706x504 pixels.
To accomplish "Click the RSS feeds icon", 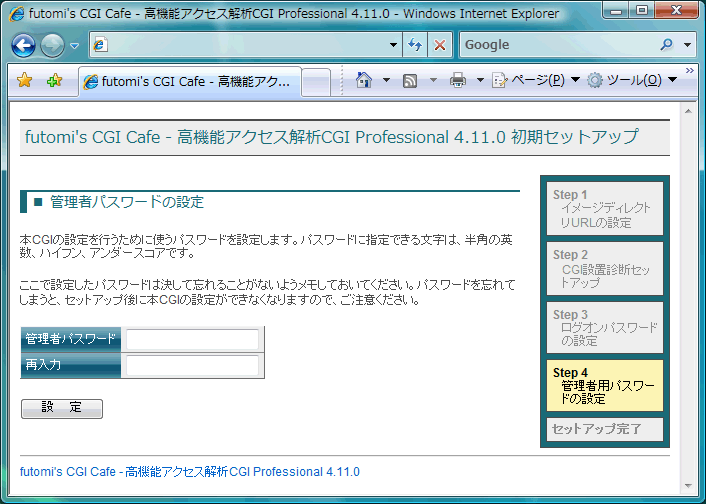I will (410, 81).
